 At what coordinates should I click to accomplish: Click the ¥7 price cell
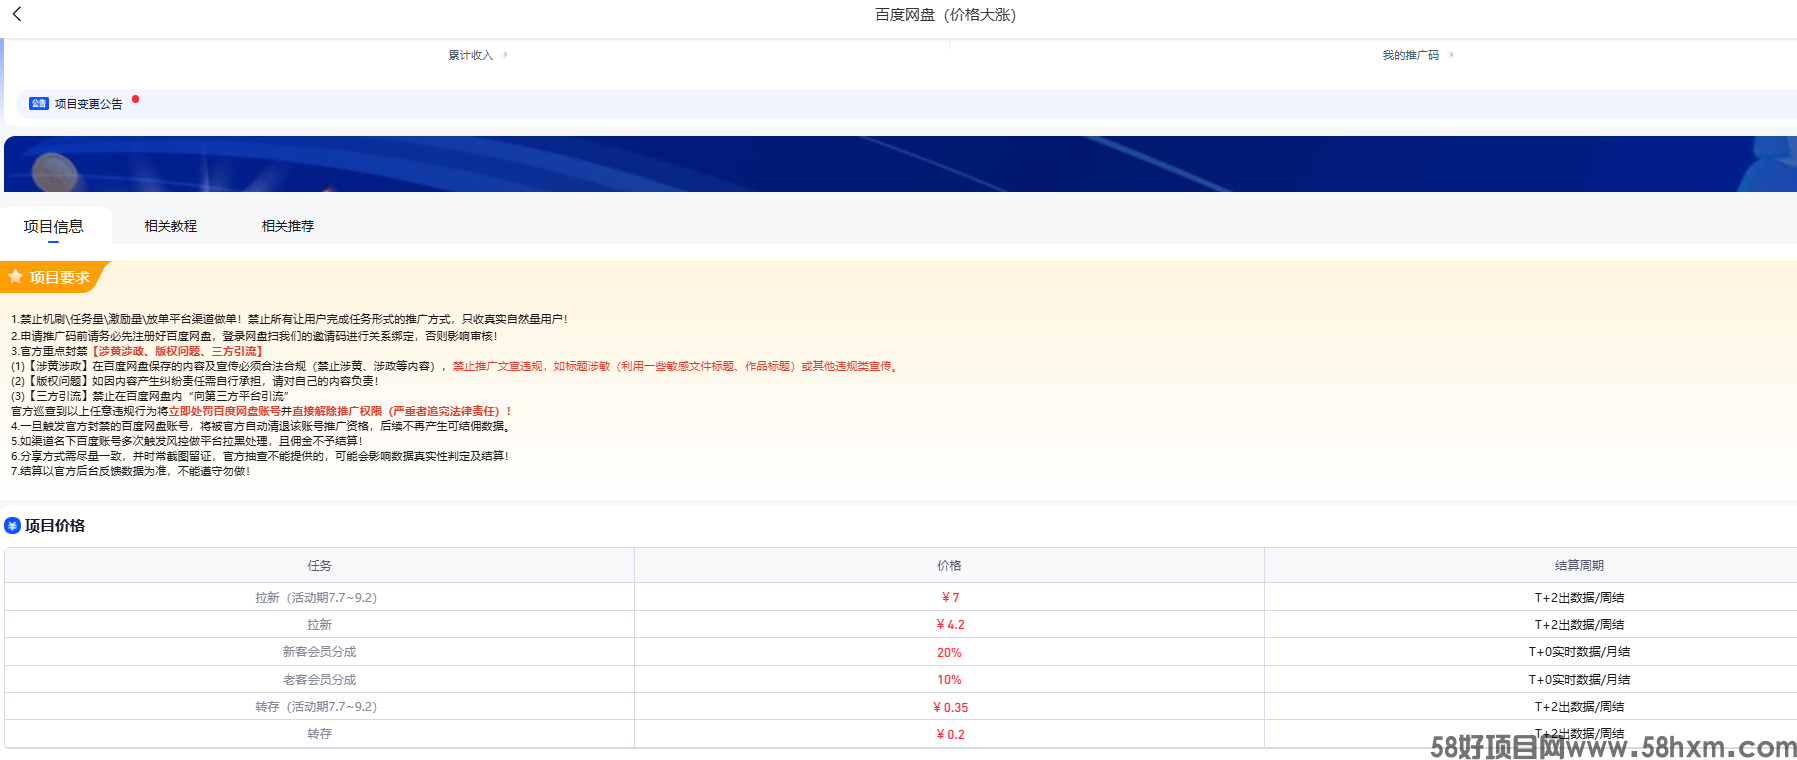(x=950, y=597)
